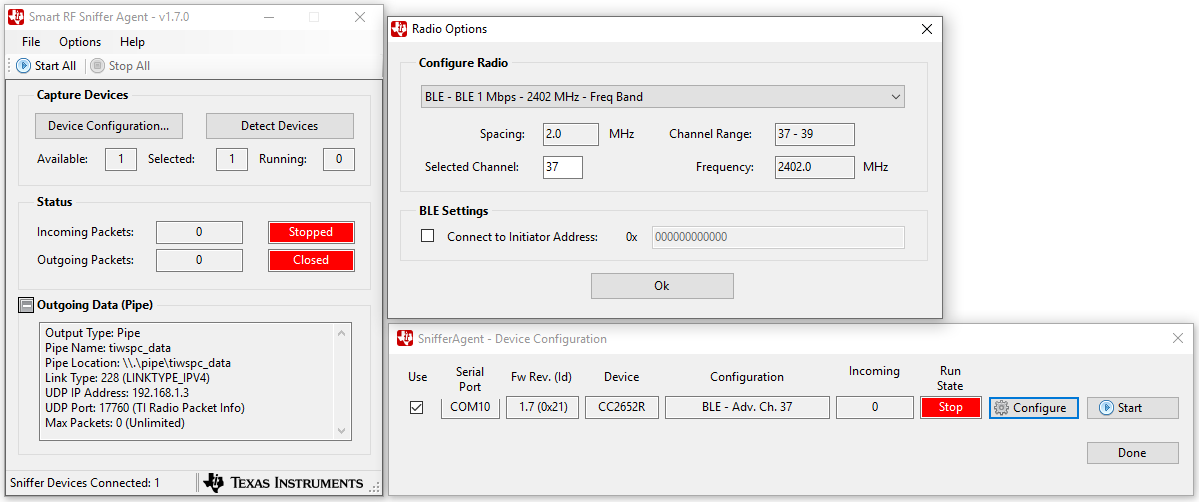
Task: Click the Detect Devices button
Action: 279,126
